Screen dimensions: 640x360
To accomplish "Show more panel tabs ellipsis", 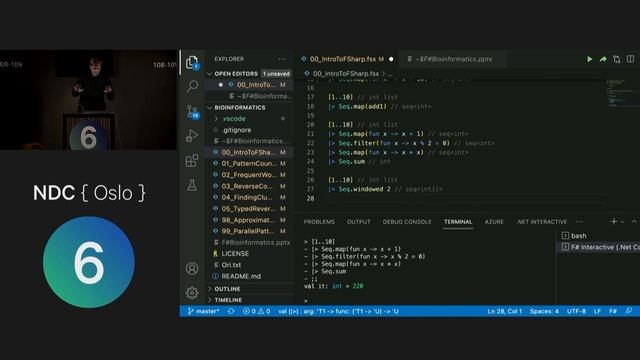I will 580,222.
